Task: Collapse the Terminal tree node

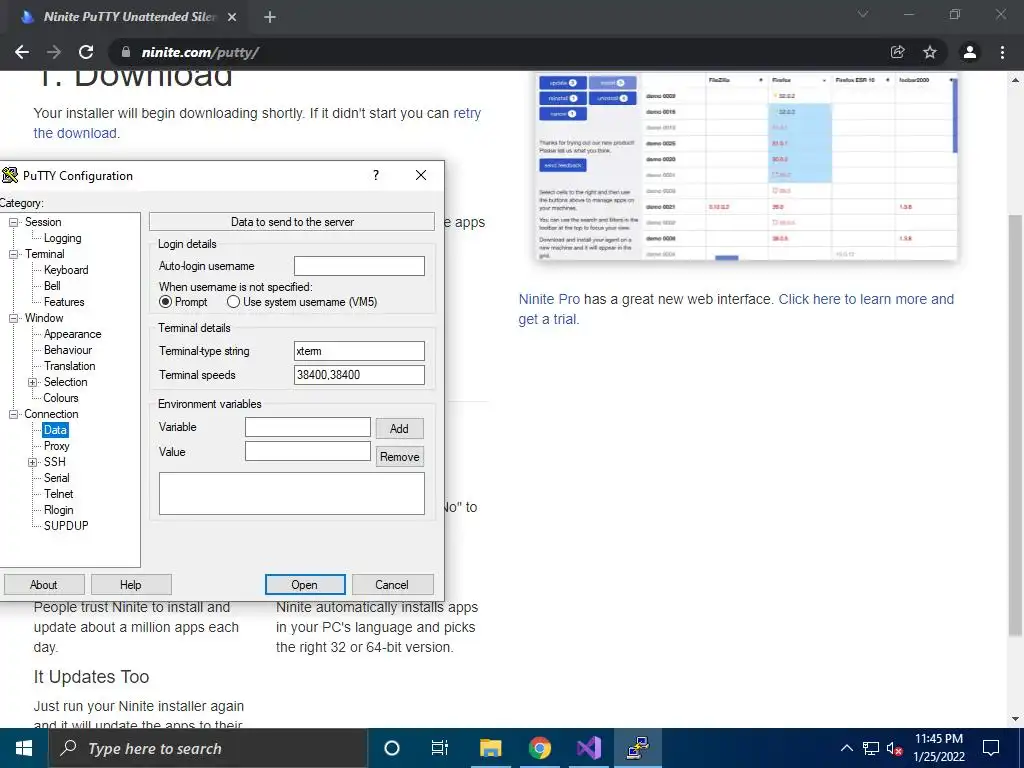Action: 13,254
